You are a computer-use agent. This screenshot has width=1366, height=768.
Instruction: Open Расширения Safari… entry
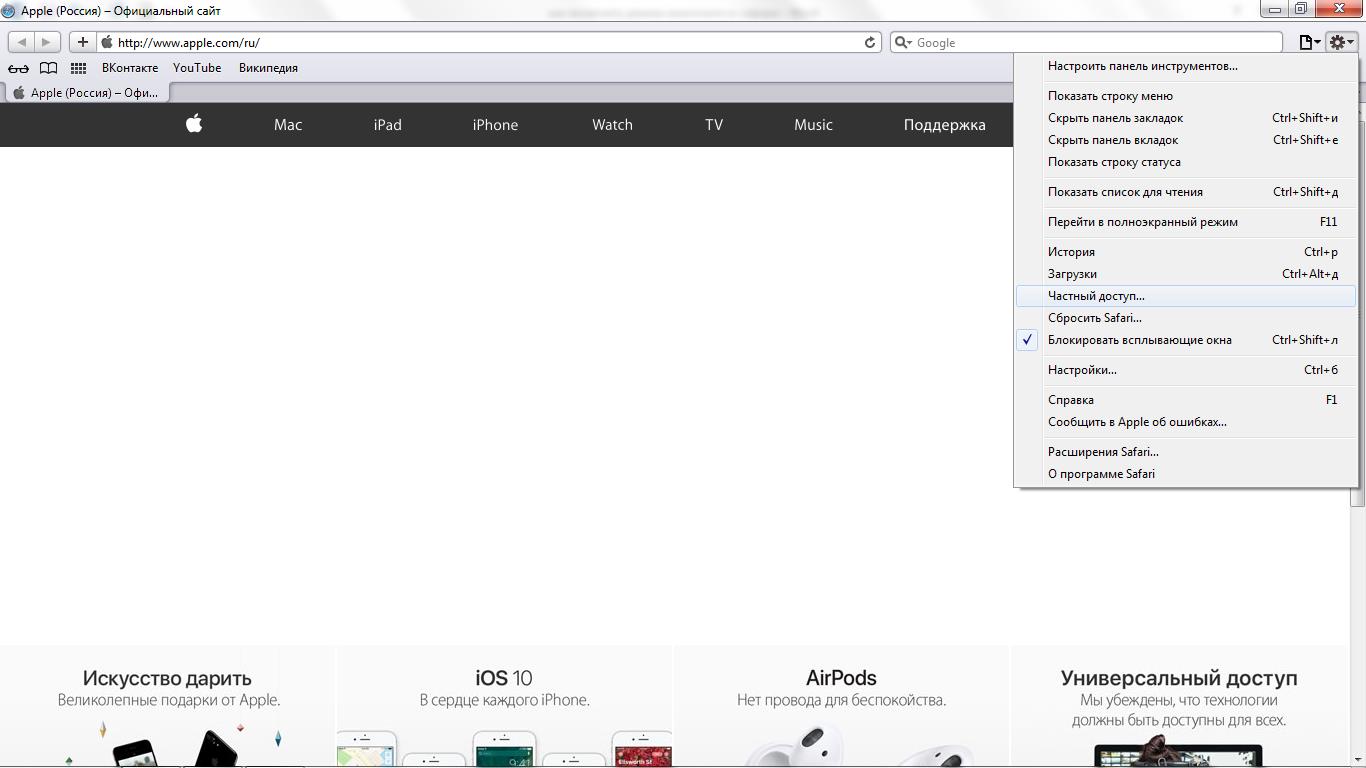[x=1186, y=452]
